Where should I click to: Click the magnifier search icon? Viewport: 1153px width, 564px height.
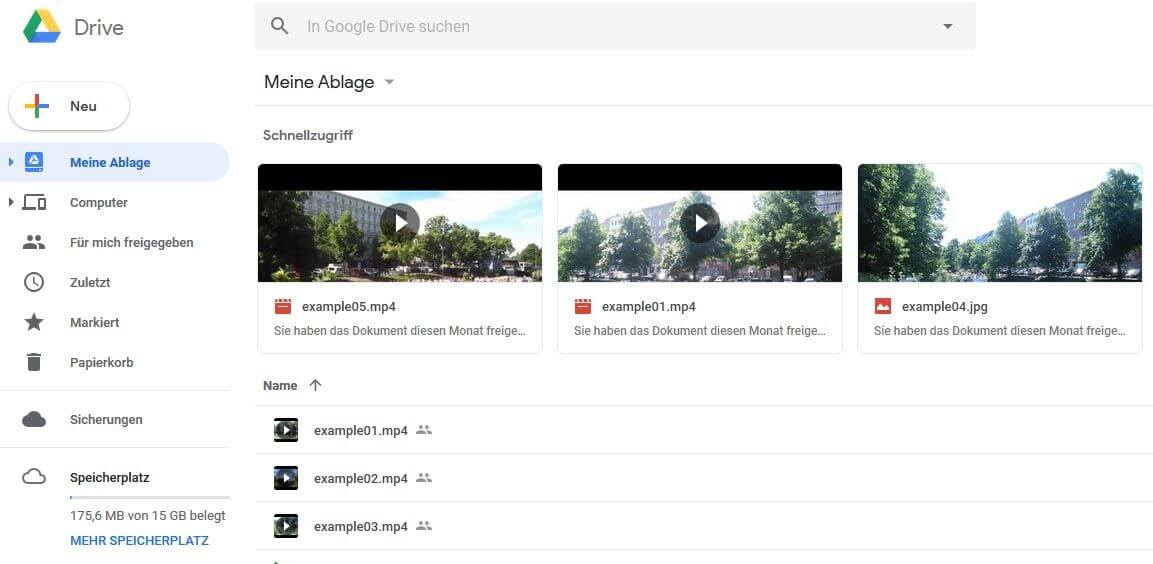(280, 26)
